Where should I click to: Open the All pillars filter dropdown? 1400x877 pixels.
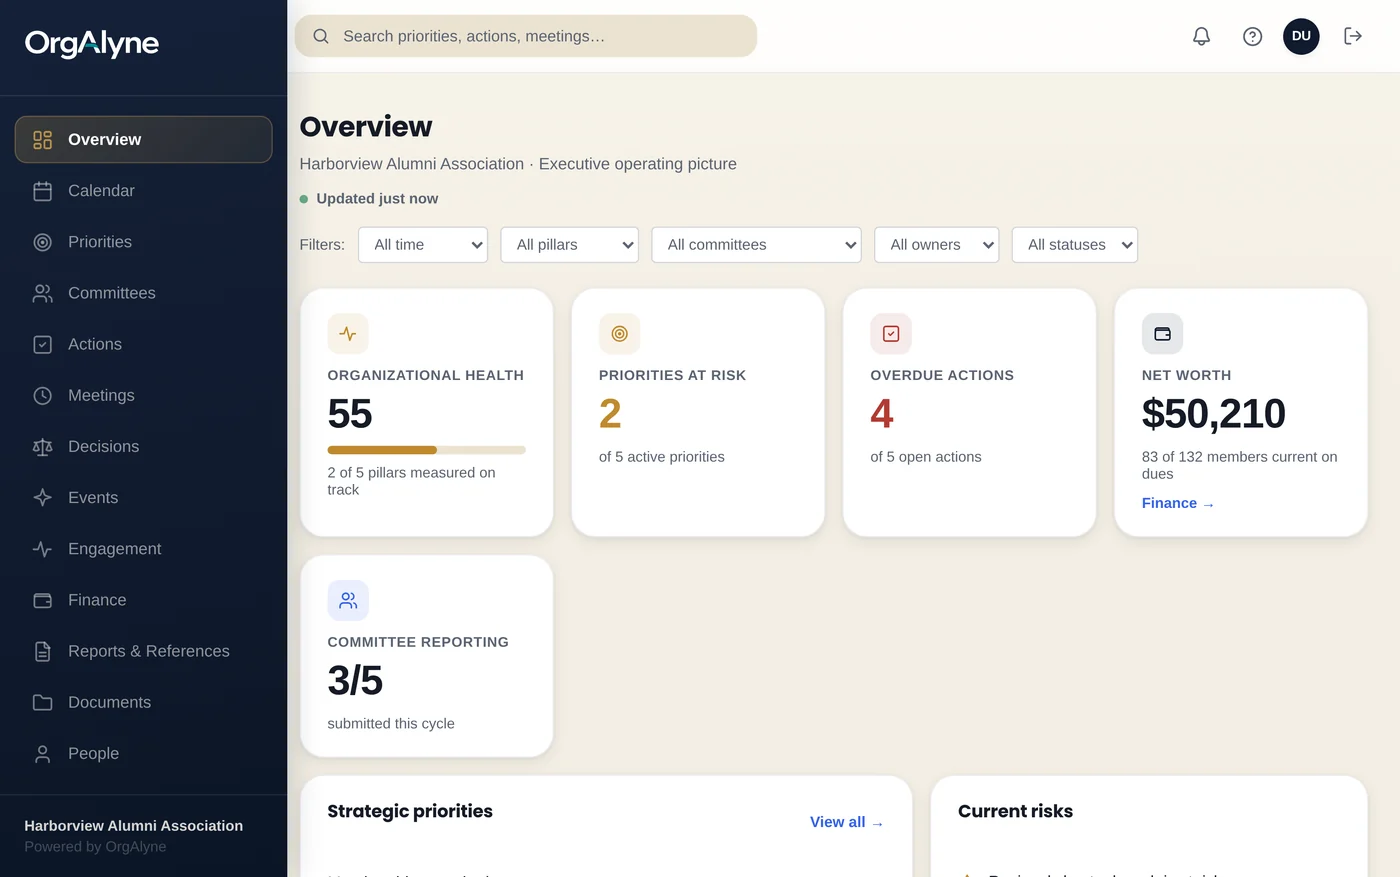point(570,245)
